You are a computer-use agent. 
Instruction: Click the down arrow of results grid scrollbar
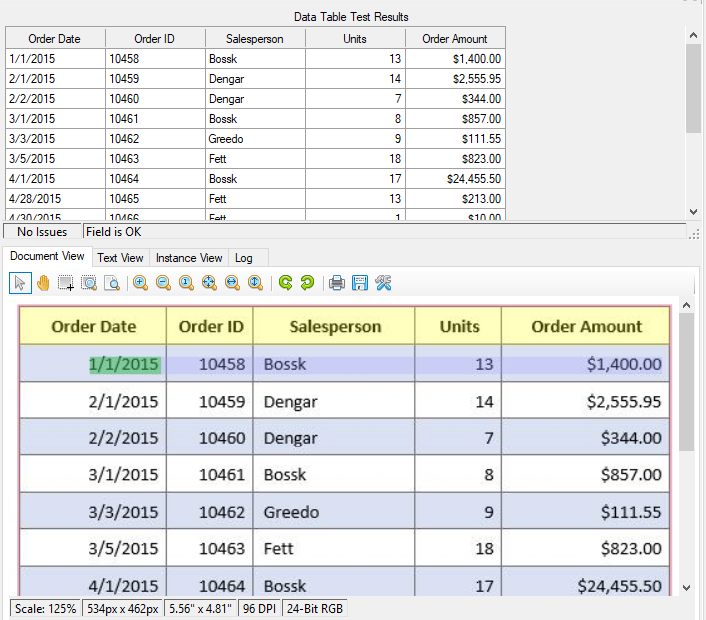(x=694, y=211)
